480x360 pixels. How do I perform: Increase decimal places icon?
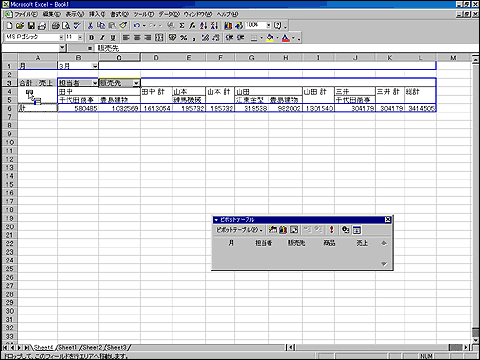pyautogui.click(x=205, y=38)
